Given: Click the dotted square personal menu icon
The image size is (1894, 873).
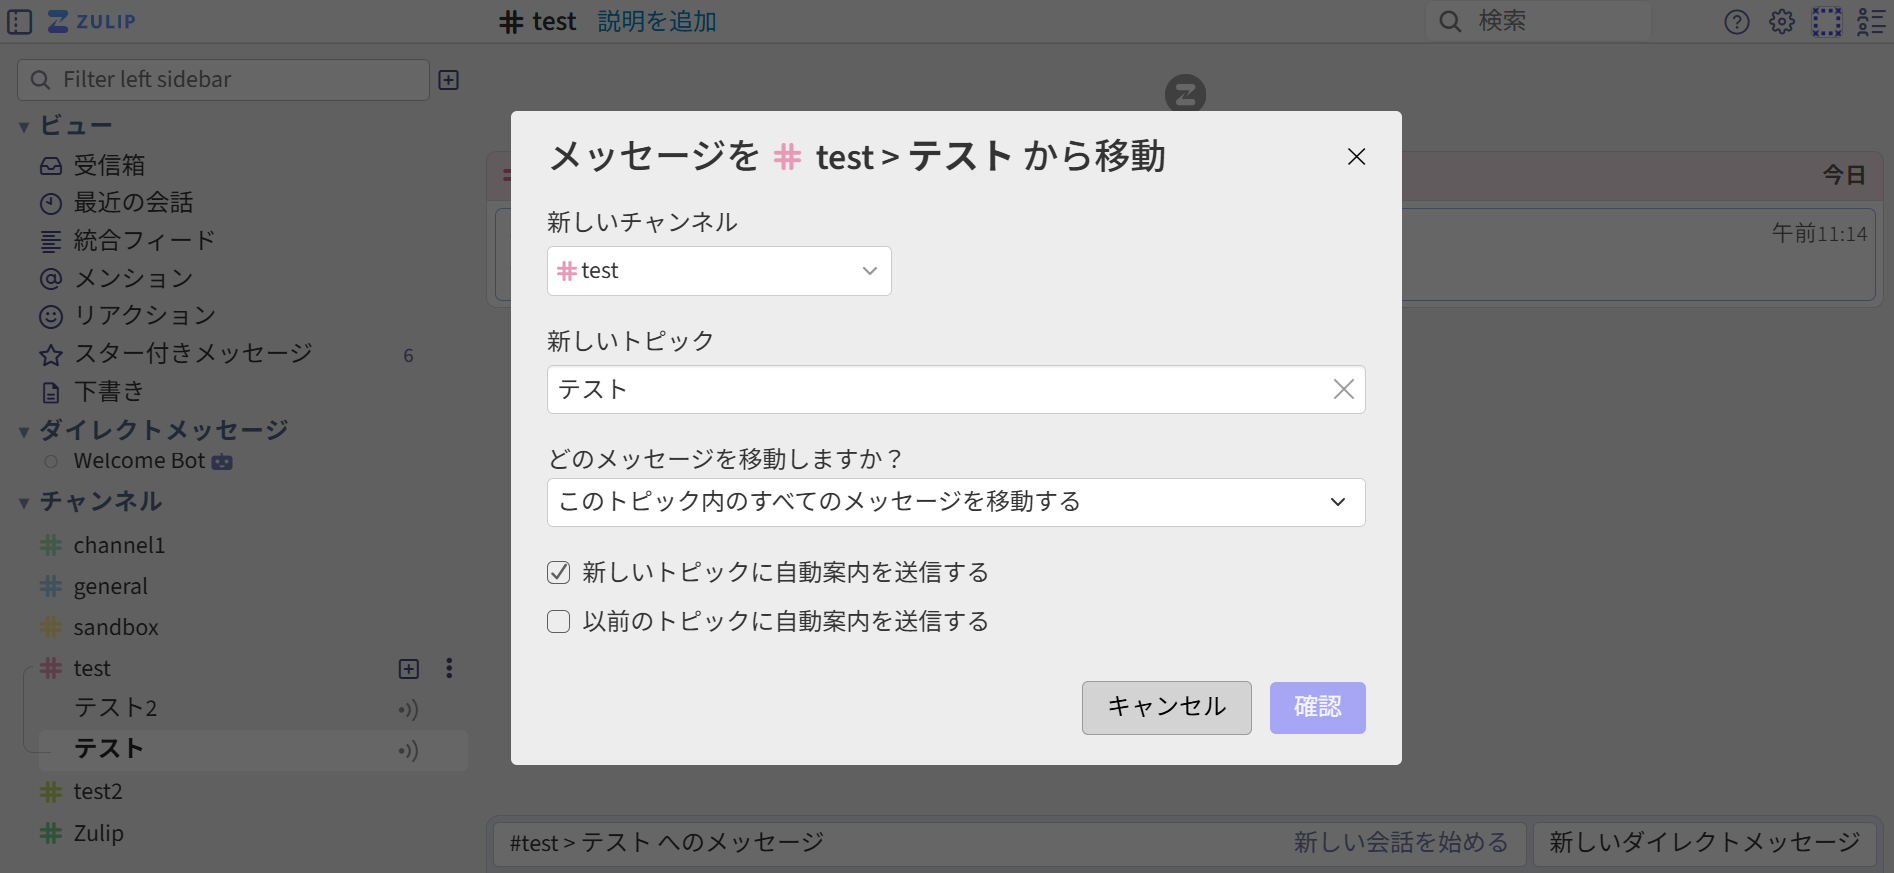Looking at the screenshot, I should click(x=1827, y=22).
